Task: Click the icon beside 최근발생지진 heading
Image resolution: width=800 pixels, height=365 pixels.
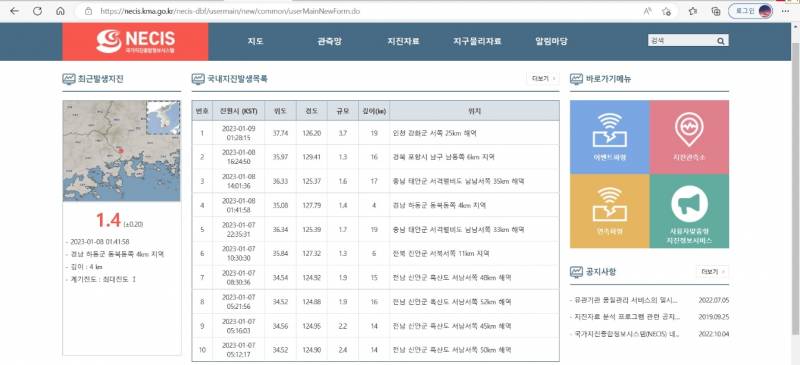Action: (x=68, y=79)
